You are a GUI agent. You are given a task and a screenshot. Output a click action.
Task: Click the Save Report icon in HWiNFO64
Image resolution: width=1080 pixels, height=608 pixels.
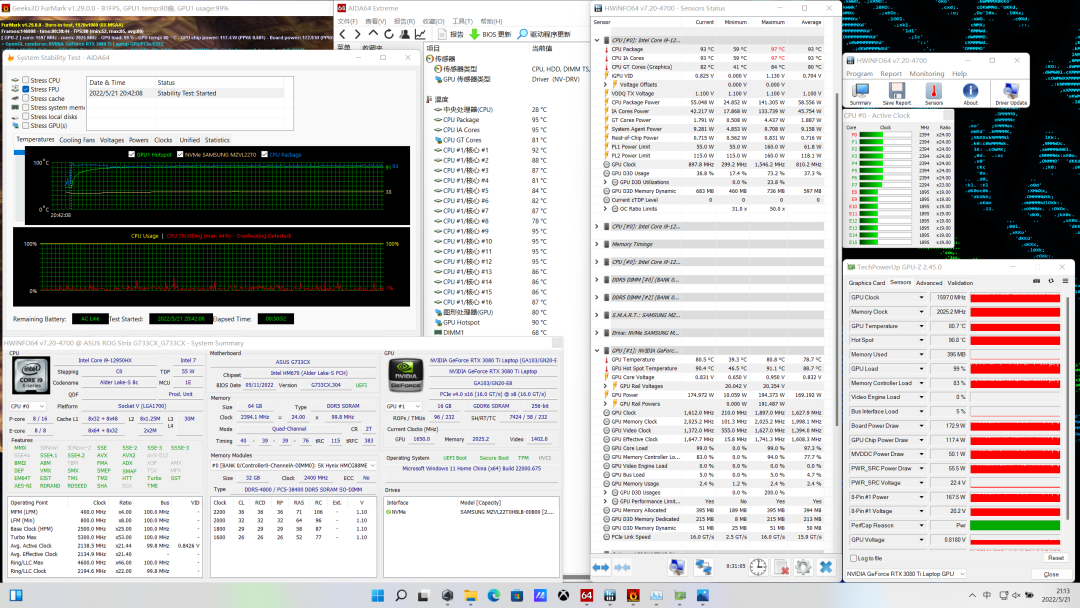(x=896, y=92)
